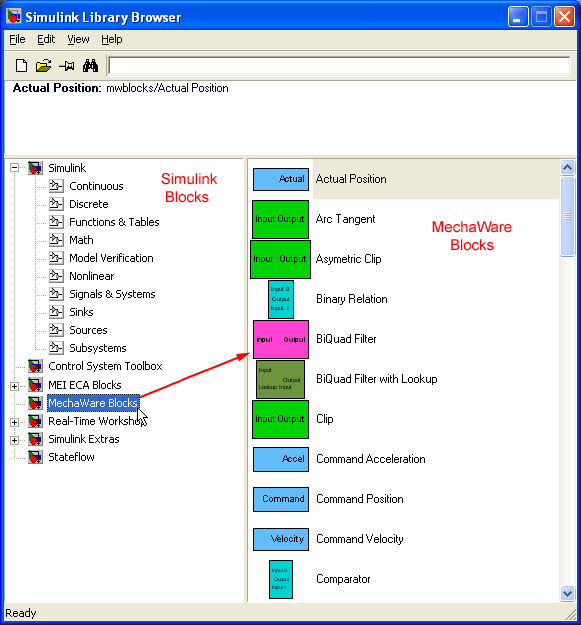Click the Subsystems library icon

point(56,348)
